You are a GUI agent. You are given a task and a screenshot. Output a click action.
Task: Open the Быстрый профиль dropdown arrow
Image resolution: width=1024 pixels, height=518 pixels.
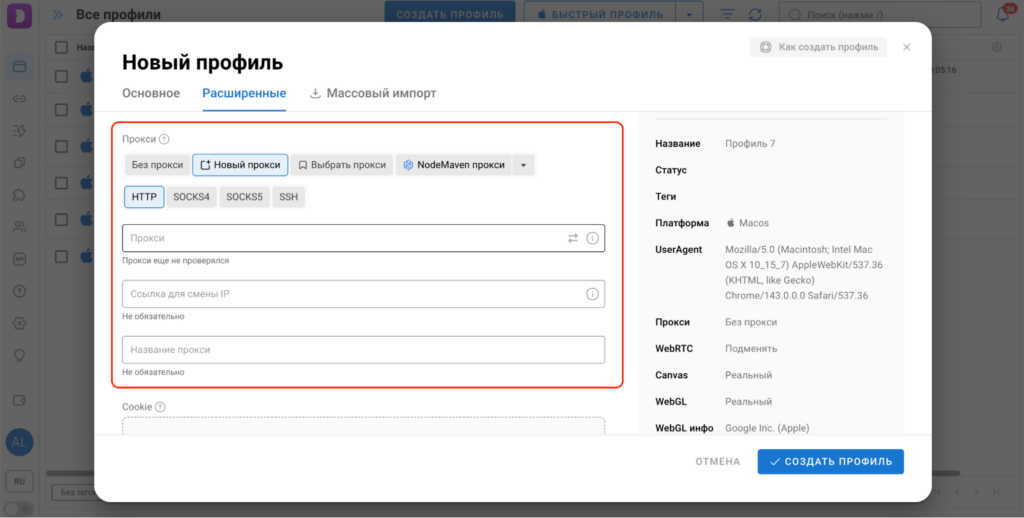tap(689, 15)
